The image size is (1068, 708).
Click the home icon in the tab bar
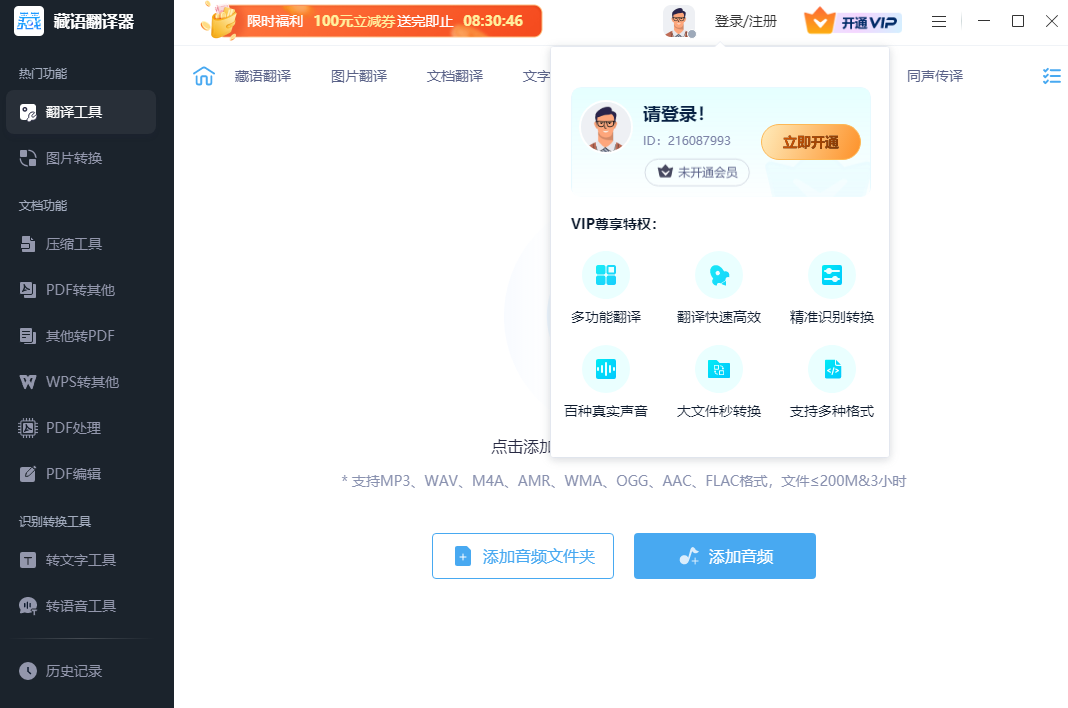(x=204, y=76)
